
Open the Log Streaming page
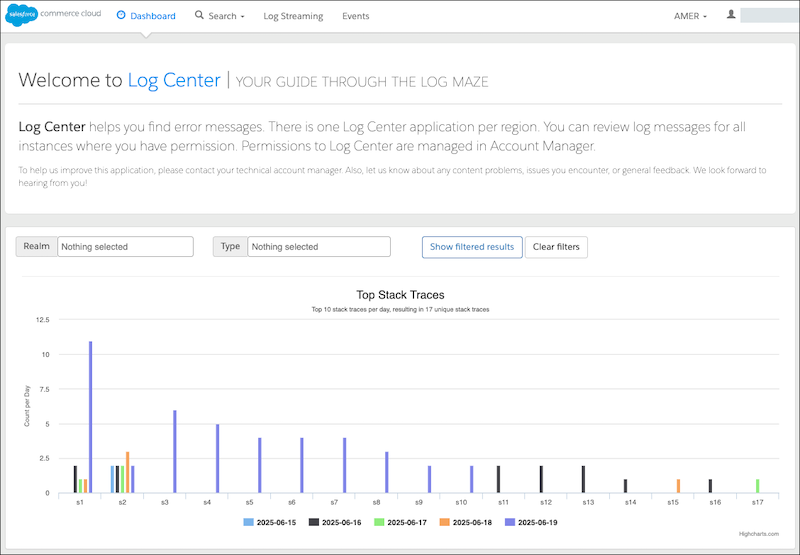coord(293,16)
